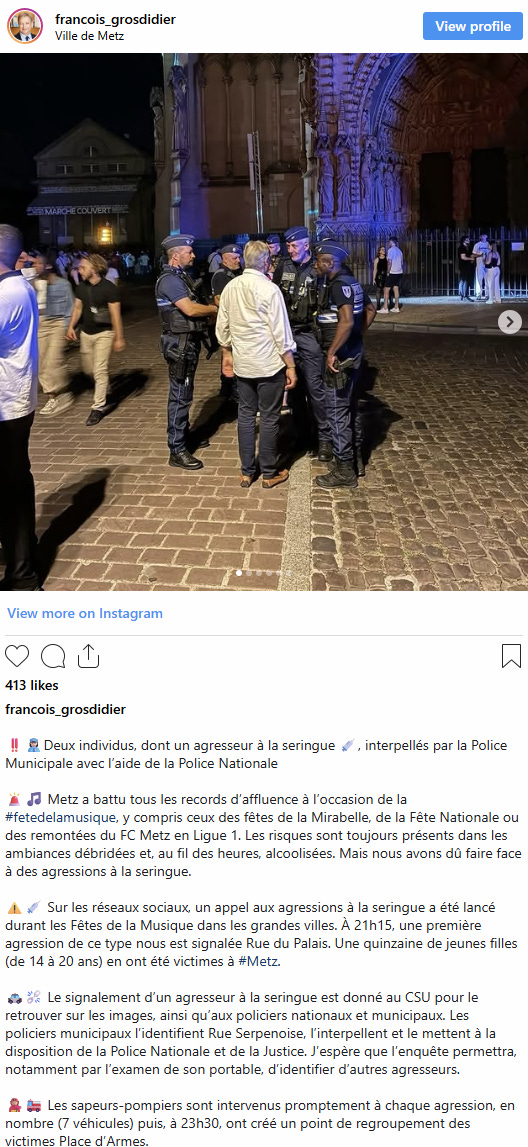The image size is (528, 1147).
Task: Click francois_grosdidier name above caption
Action: point(66,710)
